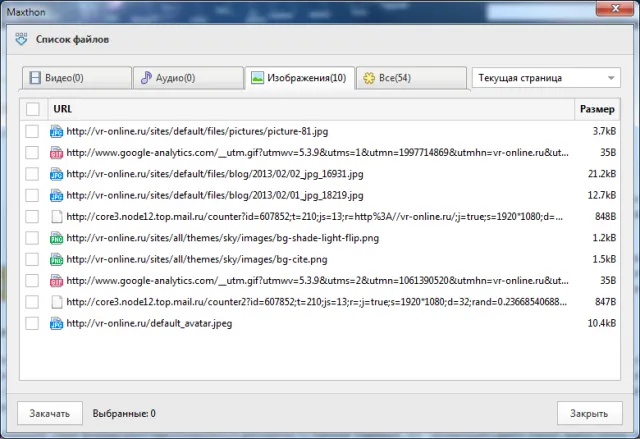Switch to the Видео(0) tab
Image resolution: width=640 pixels, height=439 pixels.
point(77,78)
